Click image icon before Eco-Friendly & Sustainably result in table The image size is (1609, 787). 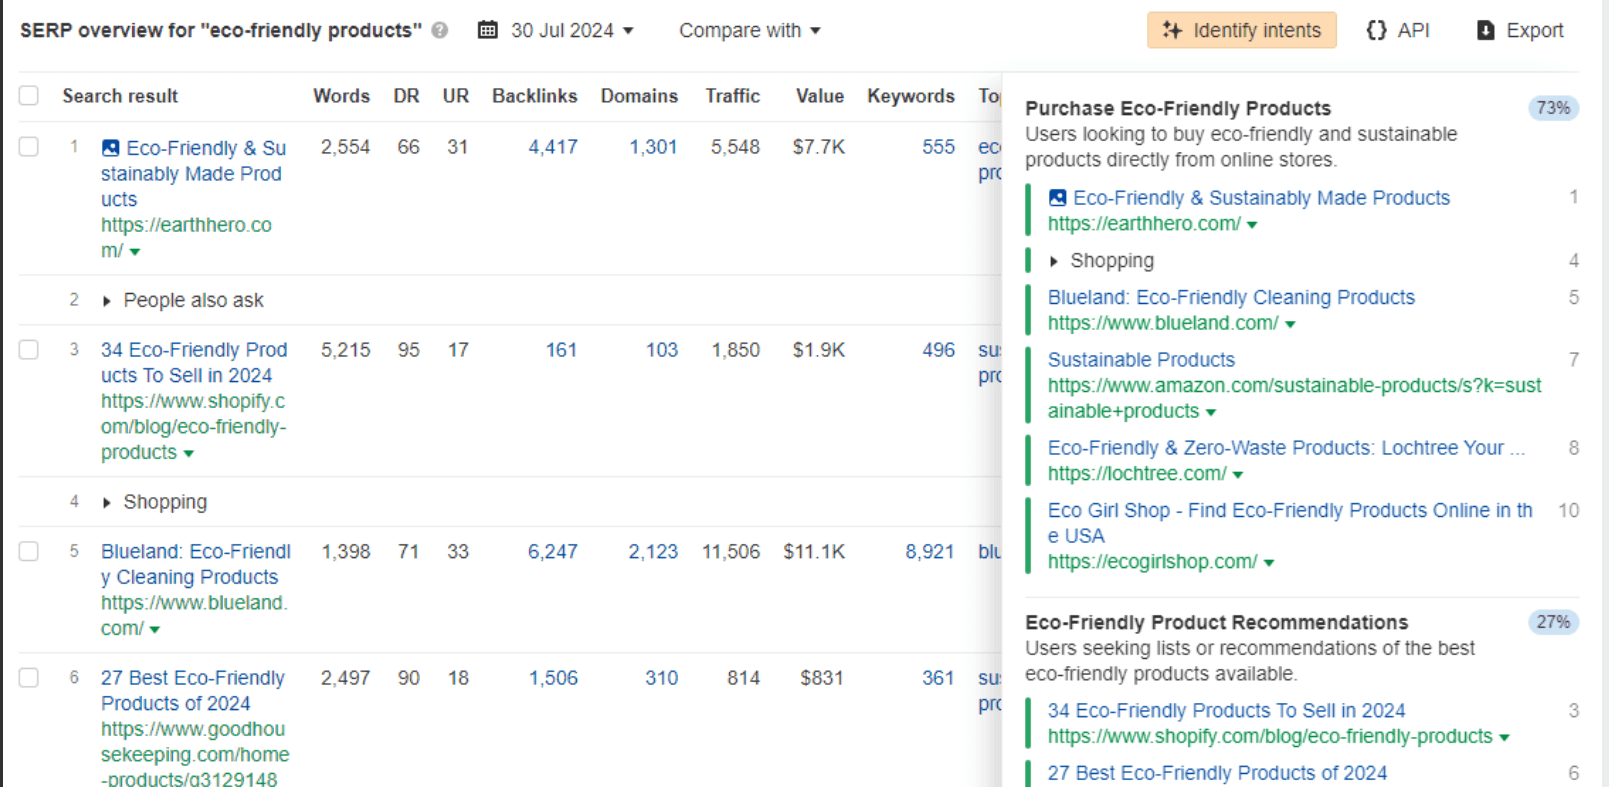tap(111, 148)
